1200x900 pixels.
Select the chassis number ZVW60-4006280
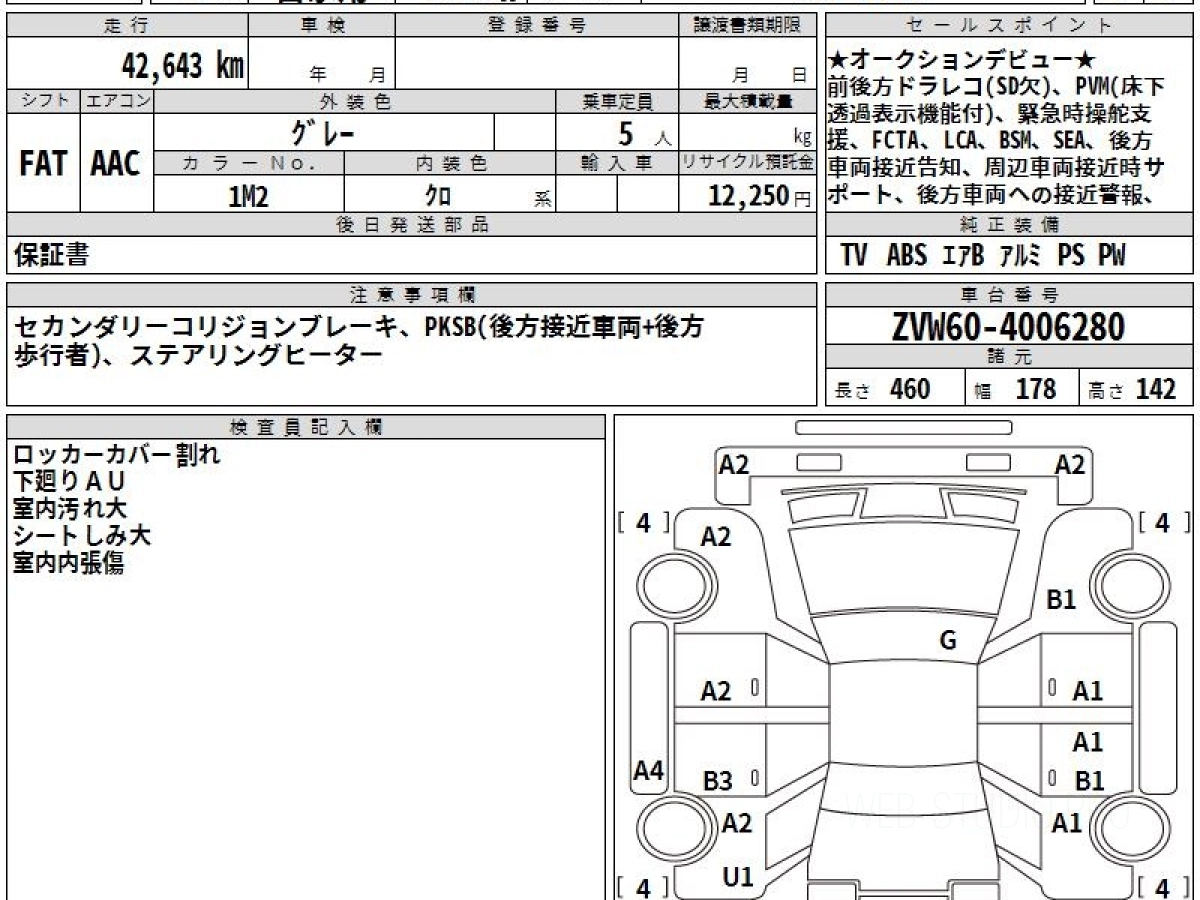coord(1008,327)
